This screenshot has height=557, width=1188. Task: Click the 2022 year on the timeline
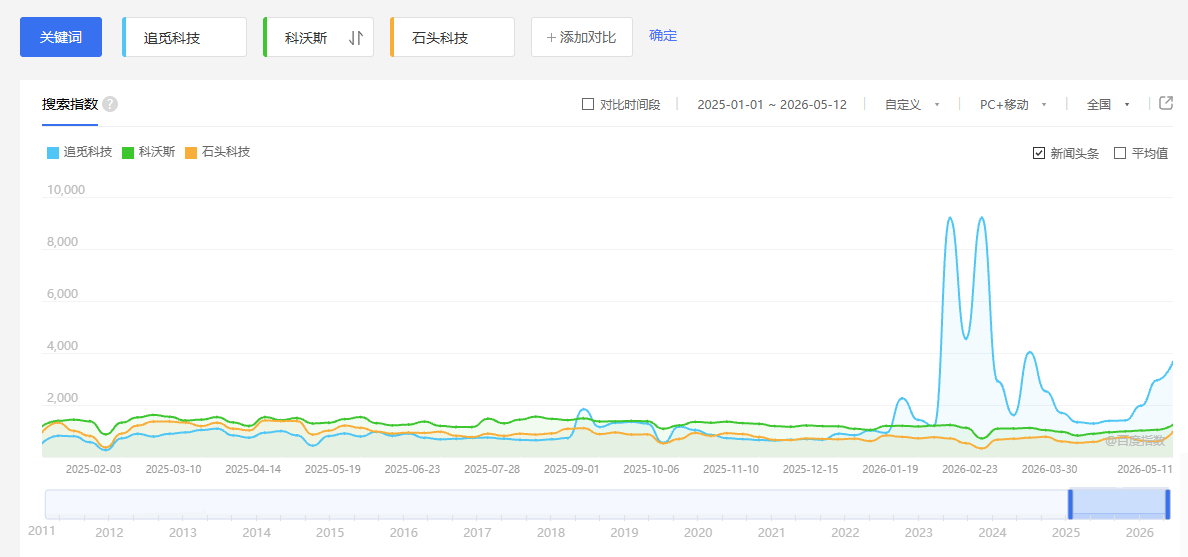pyautogui.click(x=844, y=533)
